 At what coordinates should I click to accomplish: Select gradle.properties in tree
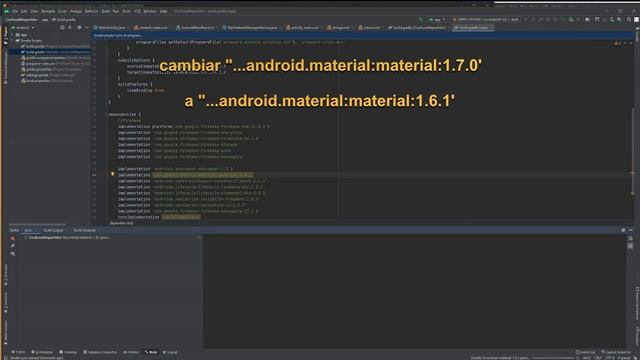(x=51, y=69)
